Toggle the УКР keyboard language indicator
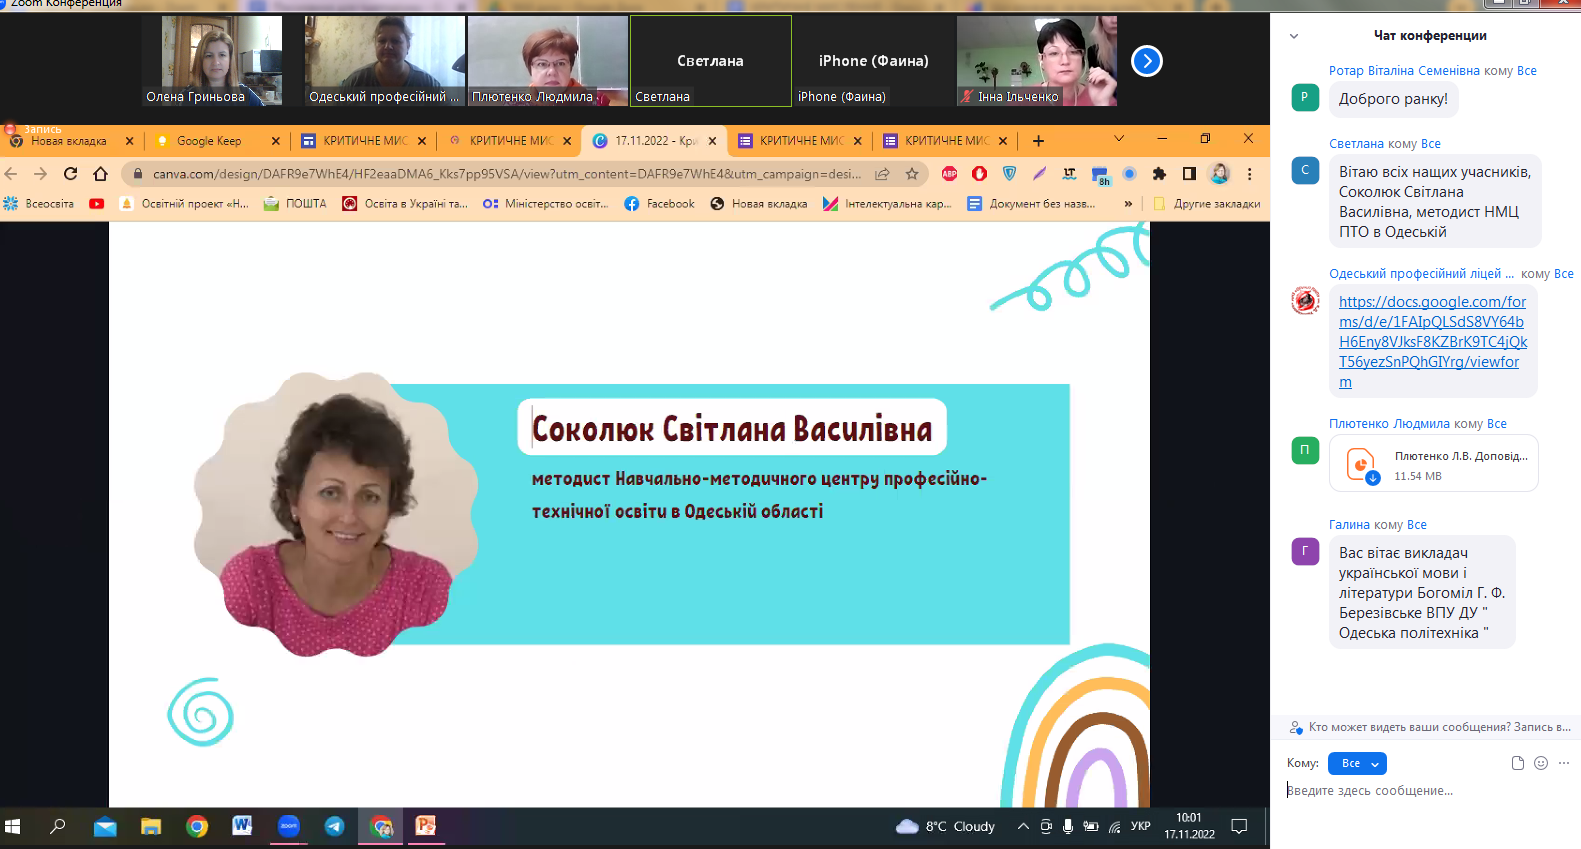The width and height of the screenshot is (1581, 849). (1140, 826)
